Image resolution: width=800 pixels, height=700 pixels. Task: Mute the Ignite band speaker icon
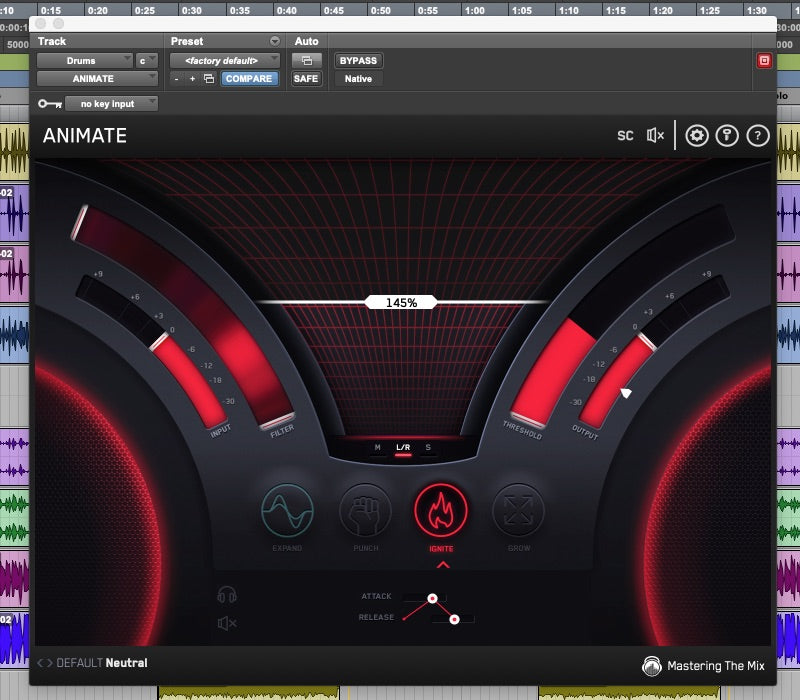pyautogui.click(x=227, y=623)
